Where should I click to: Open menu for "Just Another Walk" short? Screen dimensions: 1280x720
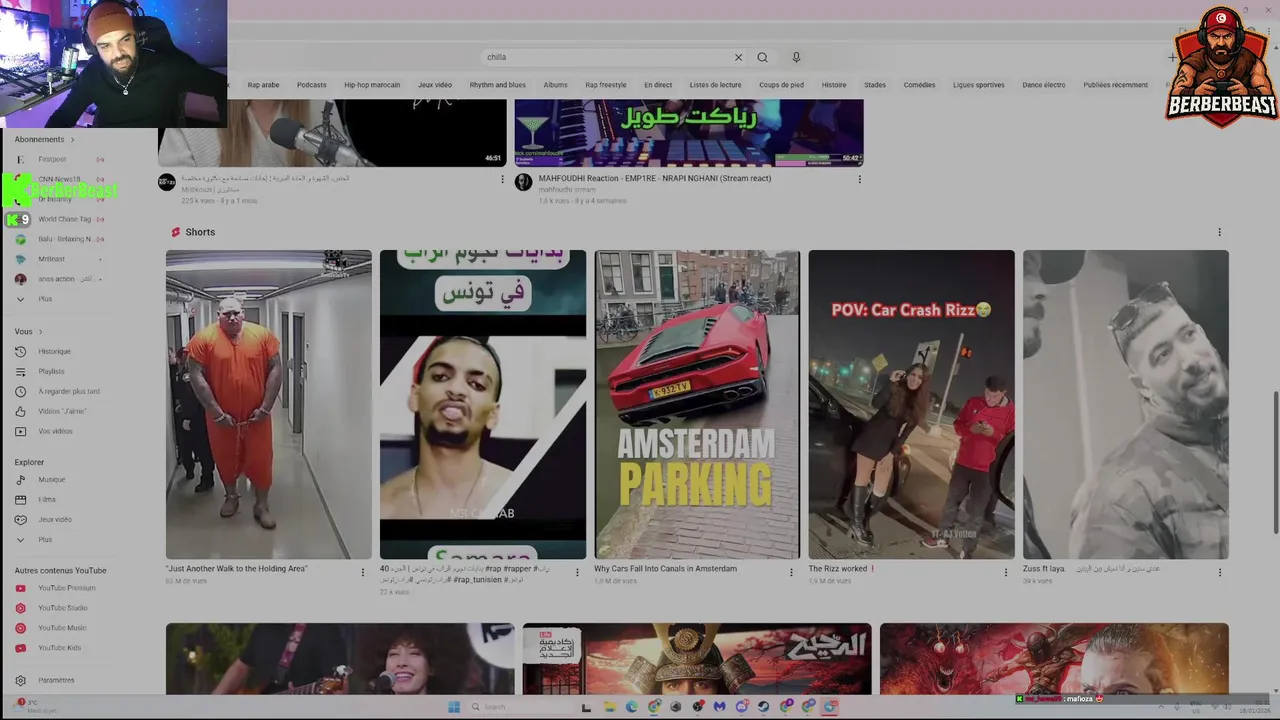pyautogui.click(x=363, y=572)
